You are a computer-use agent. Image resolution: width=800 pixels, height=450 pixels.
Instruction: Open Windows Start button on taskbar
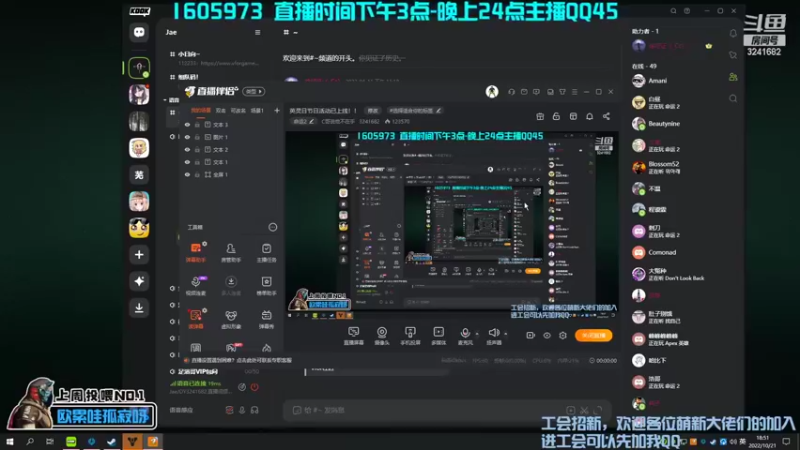[x=10, y=441]
